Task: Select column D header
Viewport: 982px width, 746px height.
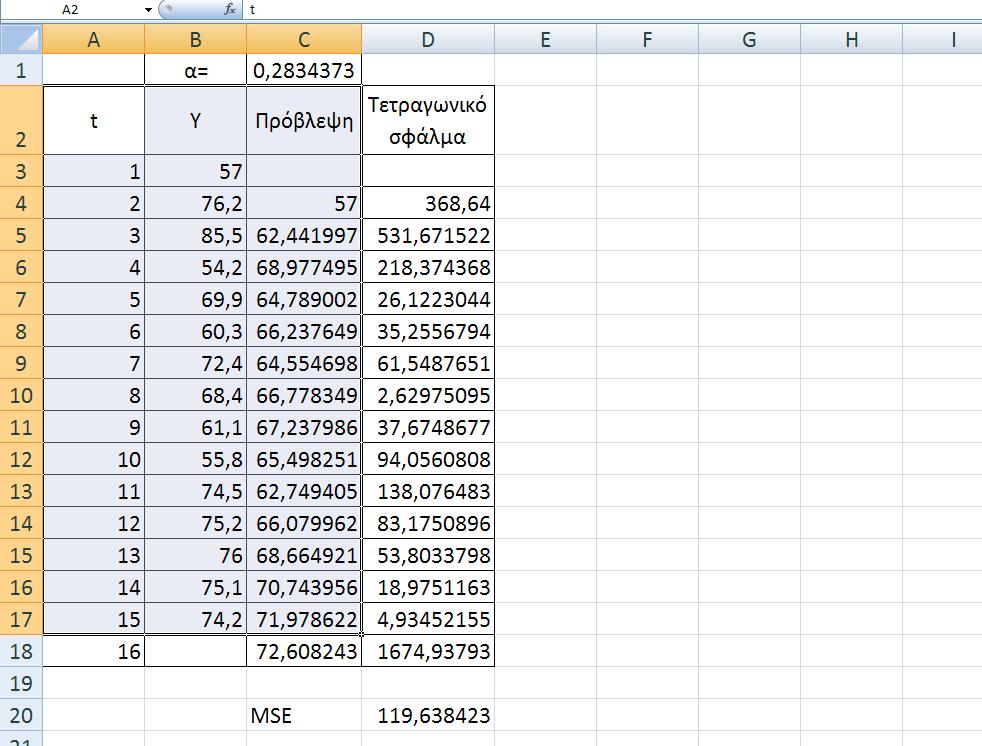Action: (428, 39)
